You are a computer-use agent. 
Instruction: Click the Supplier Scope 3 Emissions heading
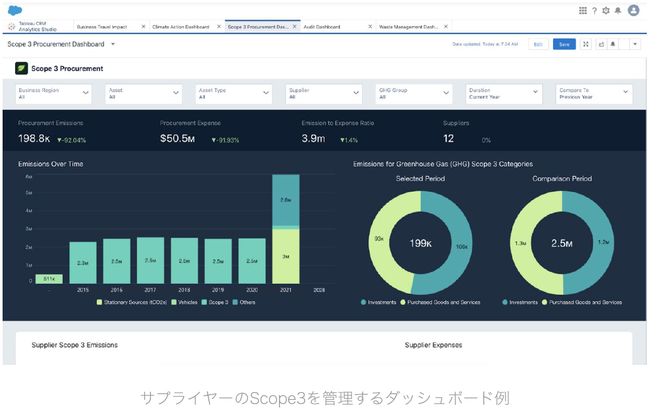click(x=75, y=345)
